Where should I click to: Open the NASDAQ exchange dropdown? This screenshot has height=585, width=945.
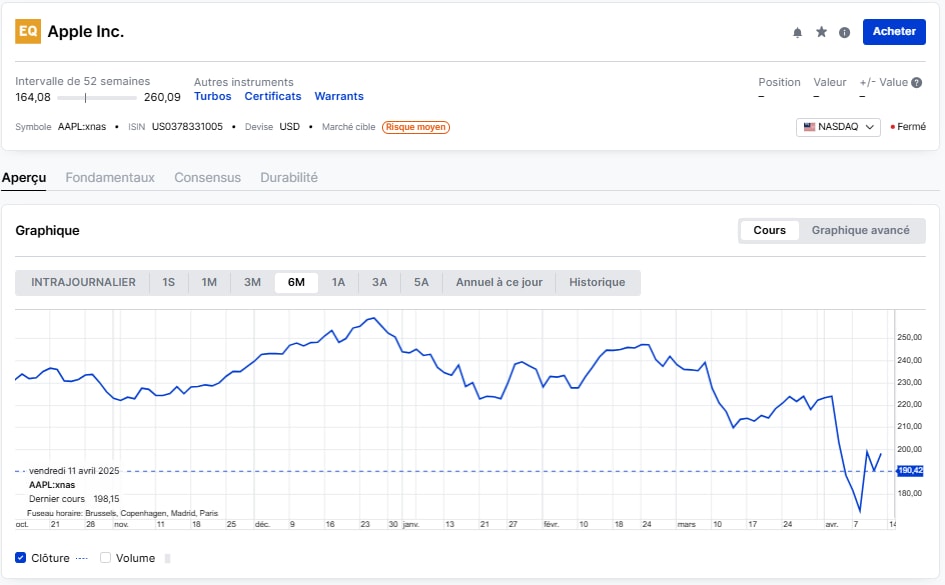(x=838, y=127)
